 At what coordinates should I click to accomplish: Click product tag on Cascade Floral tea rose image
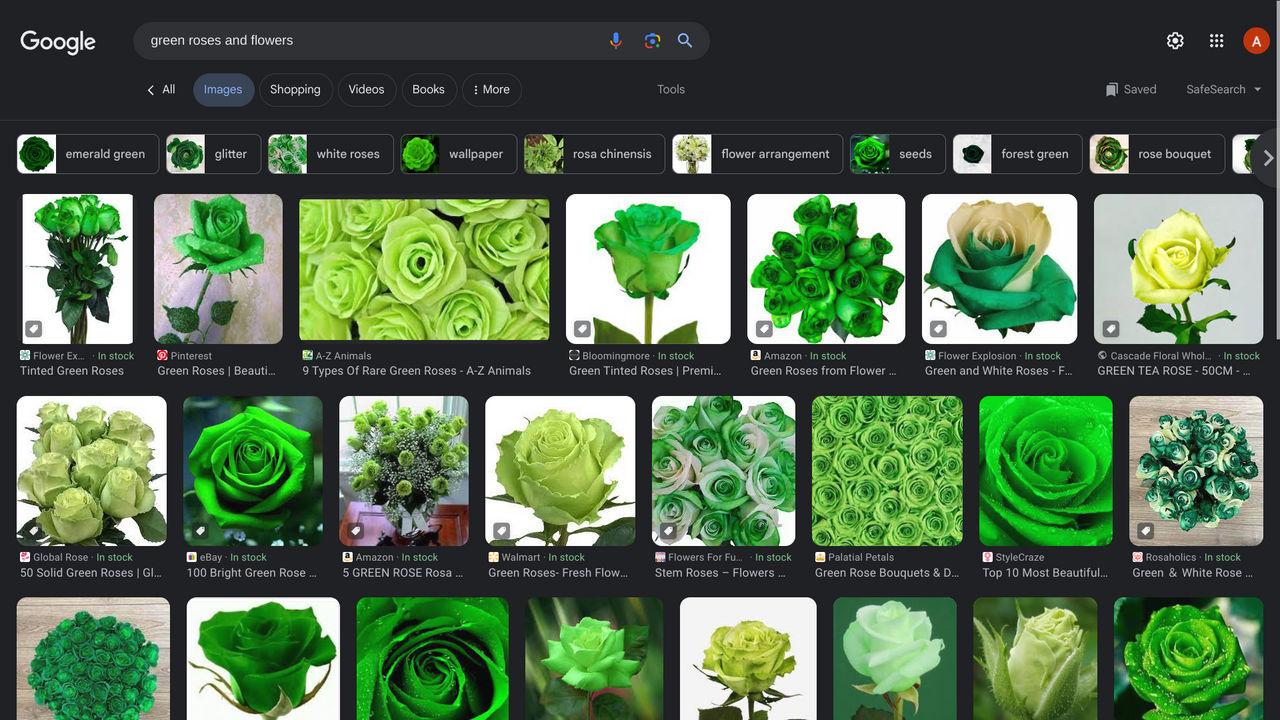(1110, 329)
